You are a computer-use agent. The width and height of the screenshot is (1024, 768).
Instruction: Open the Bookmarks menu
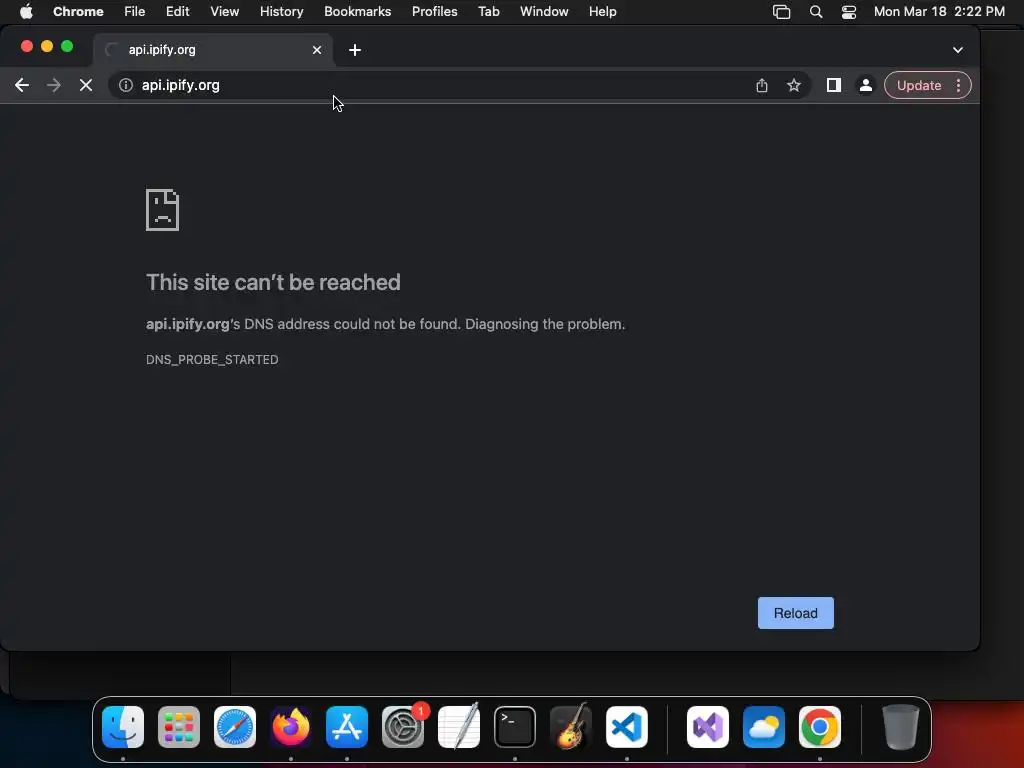click(x=357, y=12)
